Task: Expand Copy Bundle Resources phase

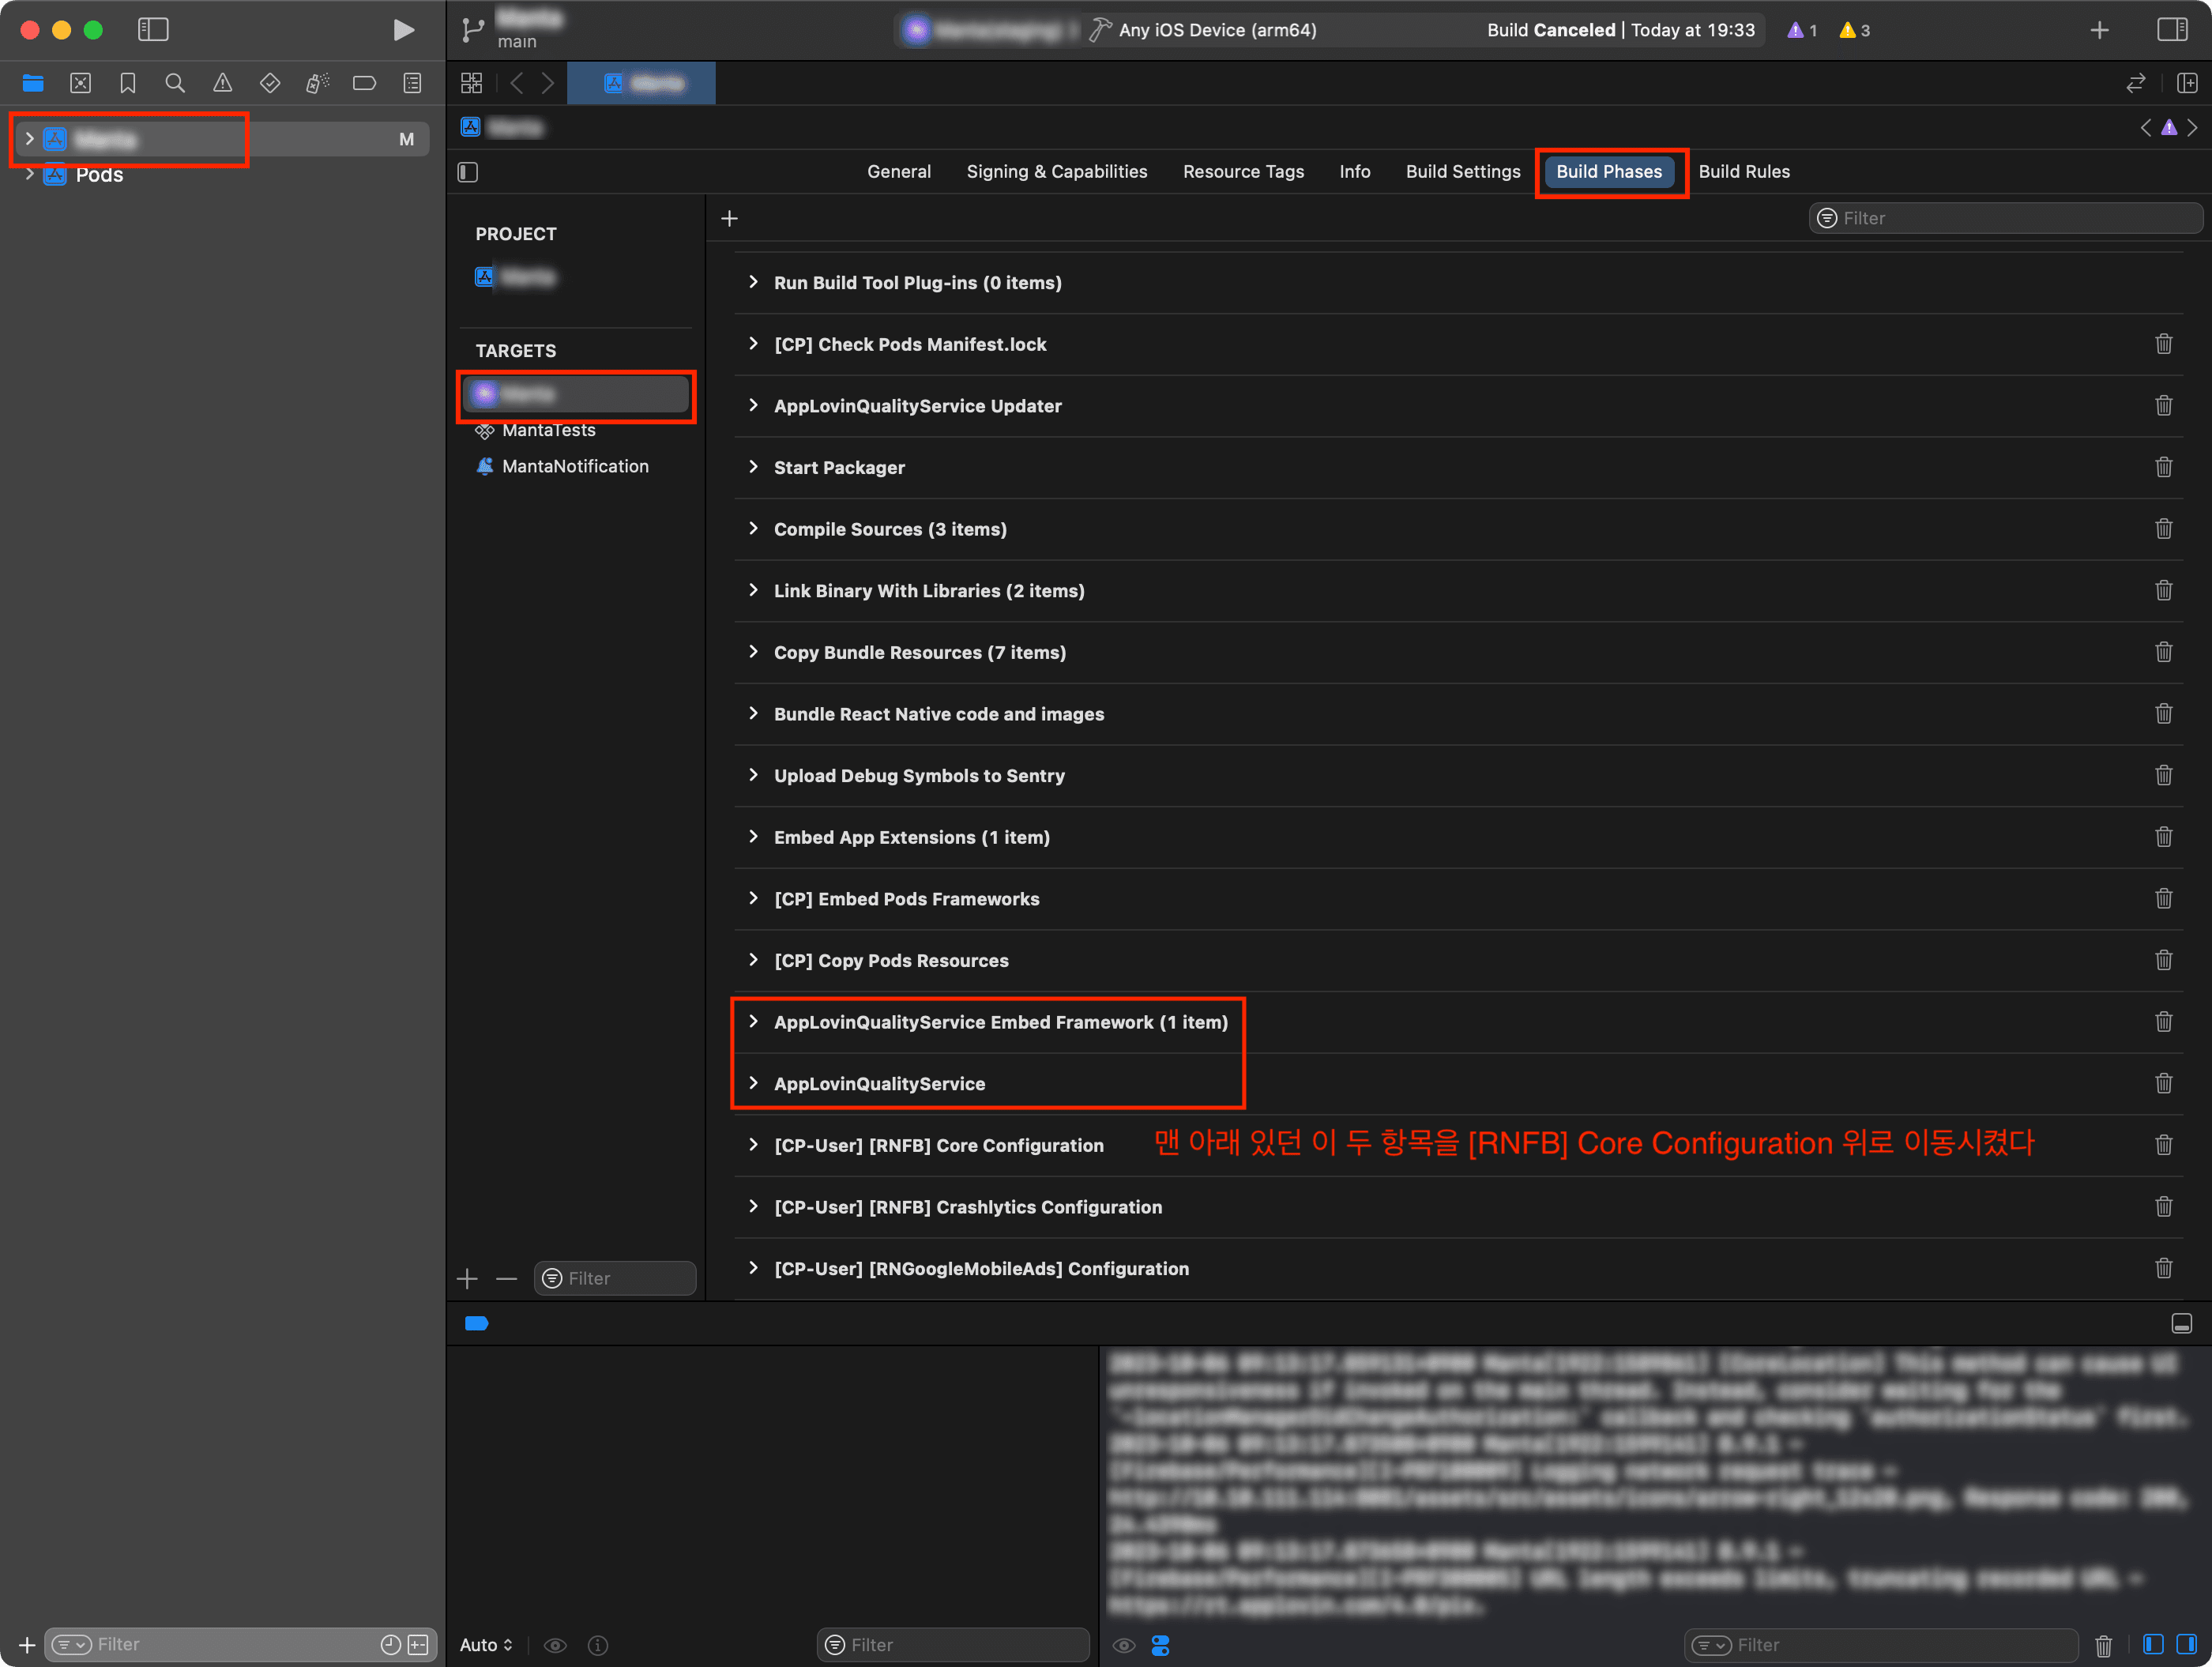Action: tap(753, 652)
